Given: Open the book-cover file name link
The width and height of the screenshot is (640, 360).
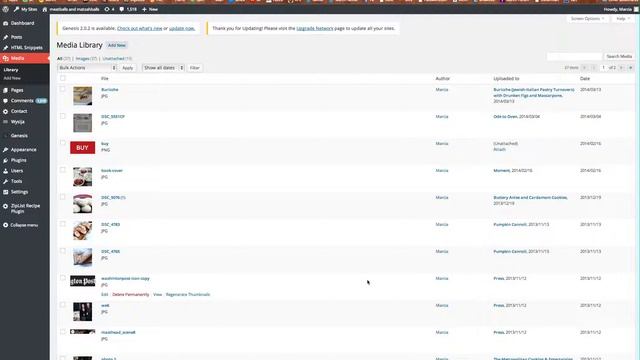Looking at the screenshot, I should [x=112, y=171].
